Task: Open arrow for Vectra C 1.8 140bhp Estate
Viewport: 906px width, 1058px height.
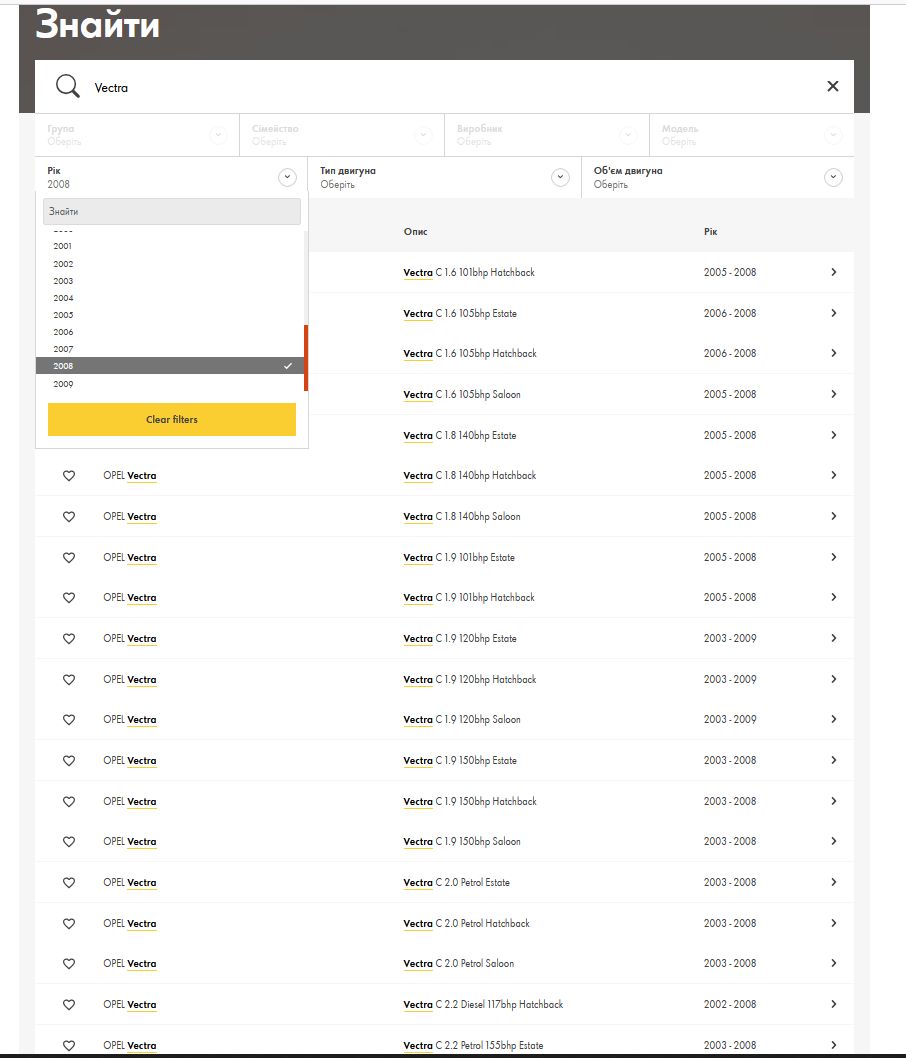Action: click(834, 435)
